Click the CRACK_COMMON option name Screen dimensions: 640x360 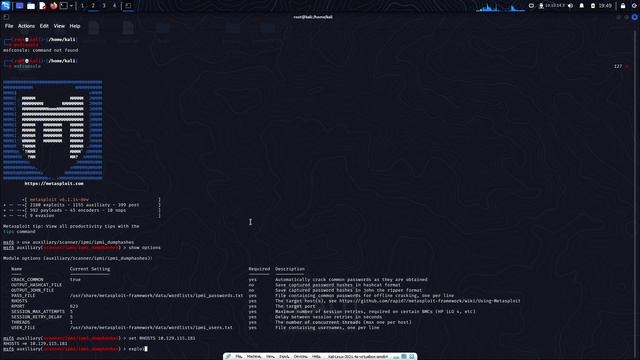[x=27, y=280]
